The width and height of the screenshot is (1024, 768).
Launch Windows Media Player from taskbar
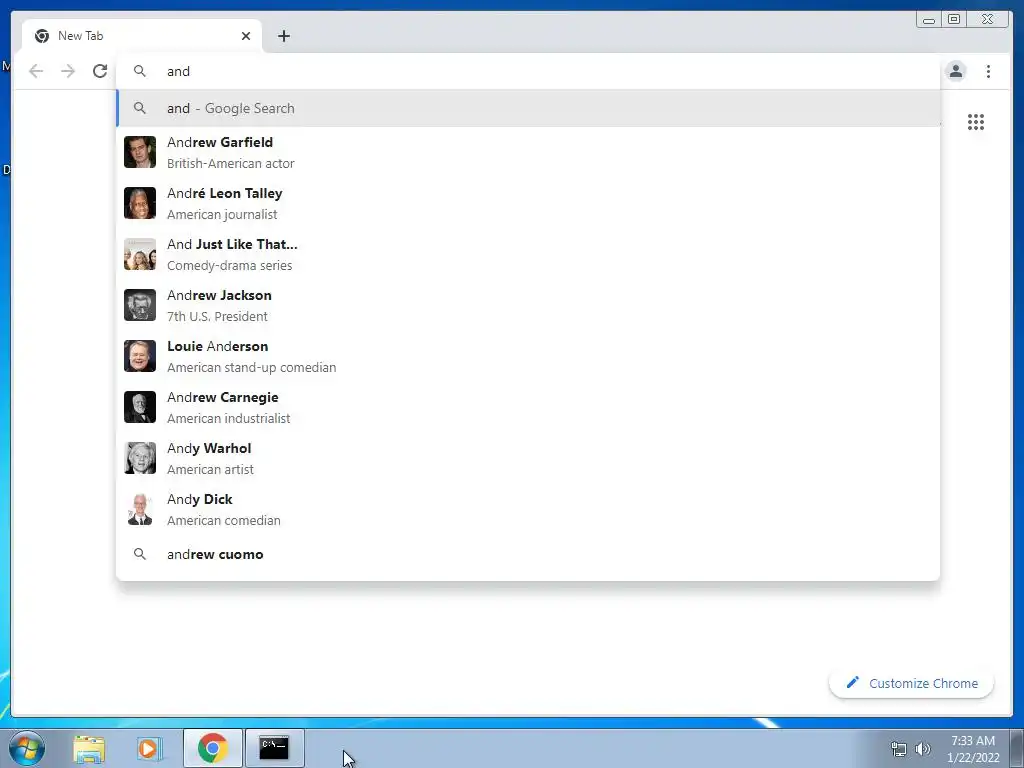click(x=150, y=748)
